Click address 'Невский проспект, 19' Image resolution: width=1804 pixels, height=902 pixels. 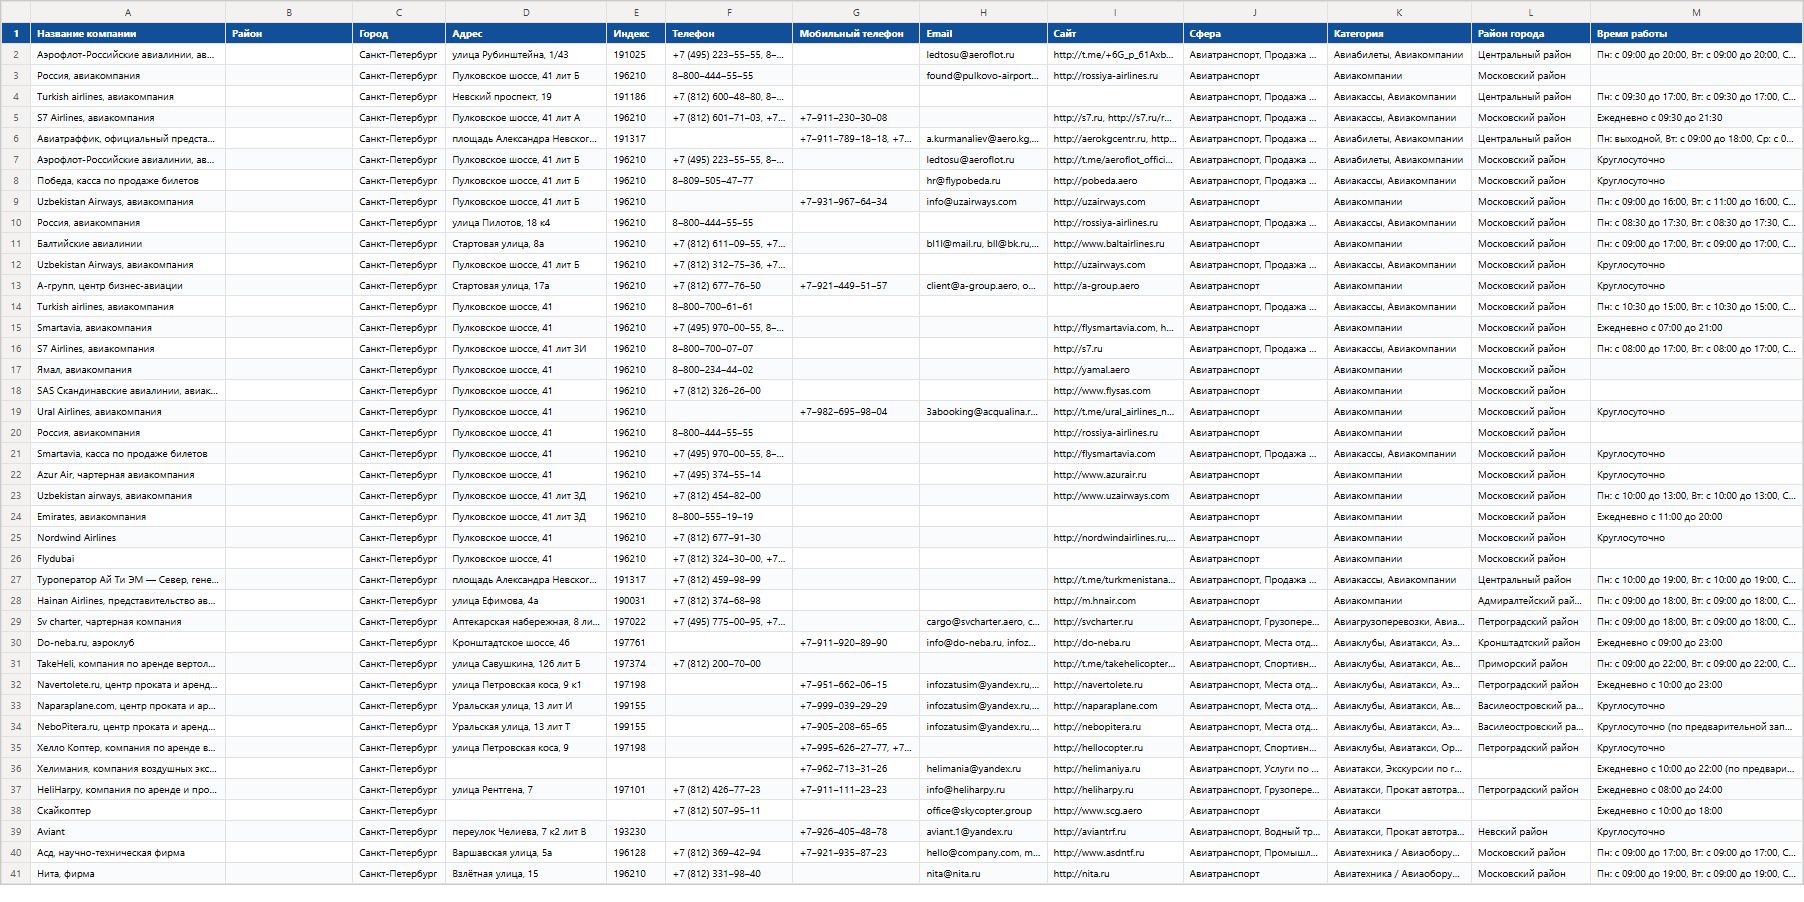pos(526,96)
